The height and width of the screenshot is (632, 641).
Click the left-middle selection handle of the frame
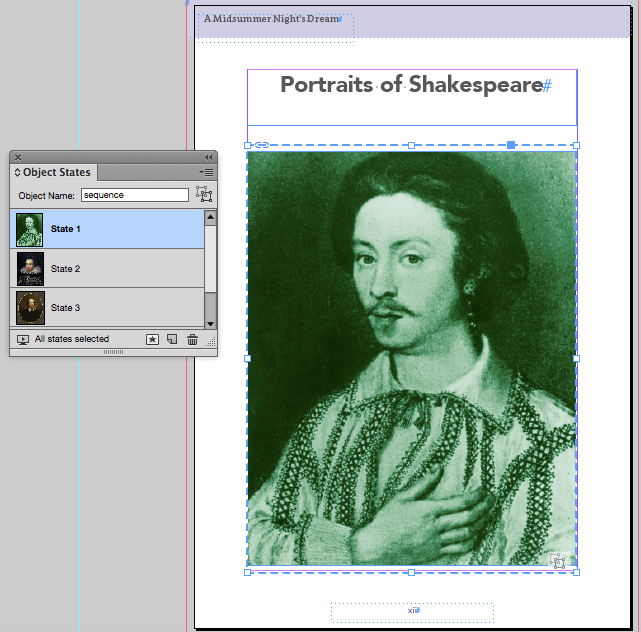pos(247,359)
